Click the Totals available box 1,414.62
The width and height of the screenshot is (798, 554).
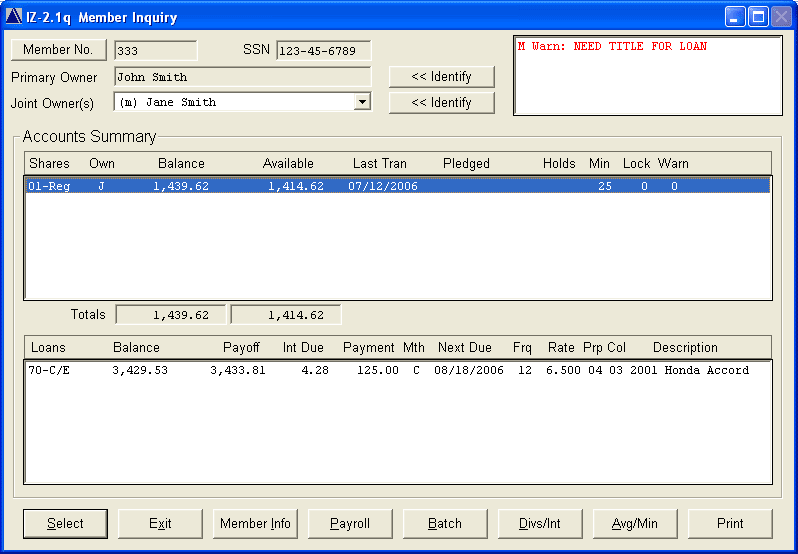pyautogui.click(x=286, y=315)
